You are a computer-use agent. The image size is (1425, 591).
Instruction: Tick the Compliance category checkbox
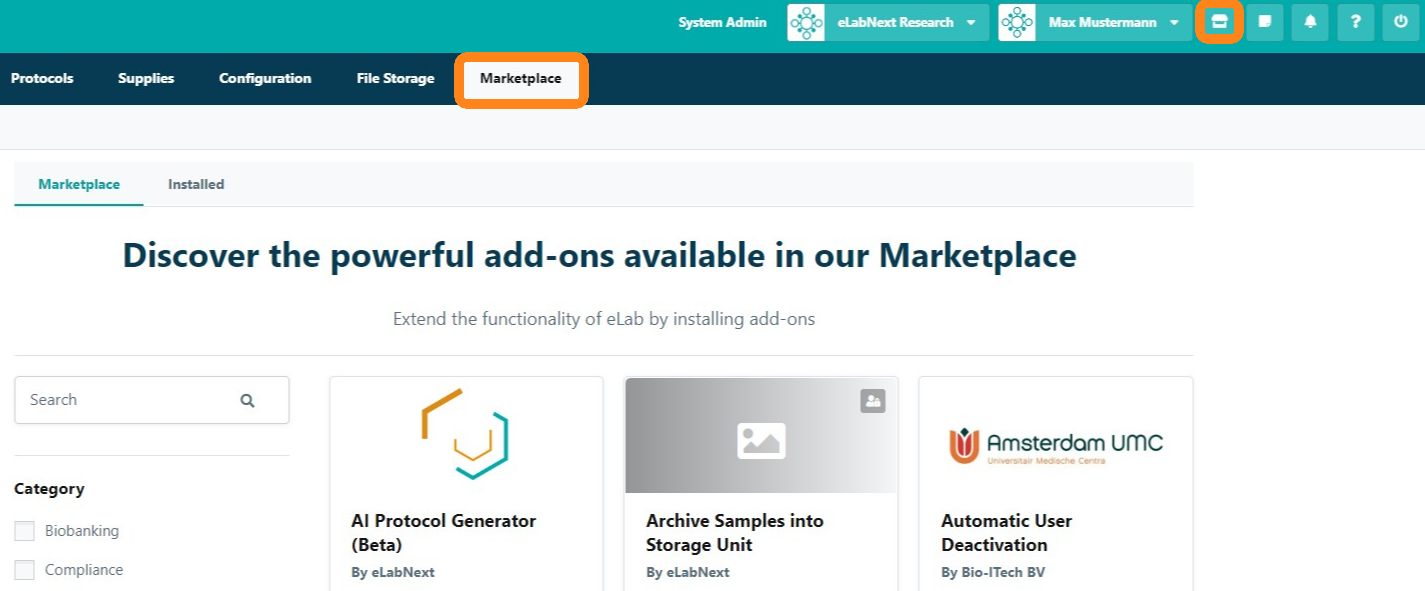pos(24,570)
